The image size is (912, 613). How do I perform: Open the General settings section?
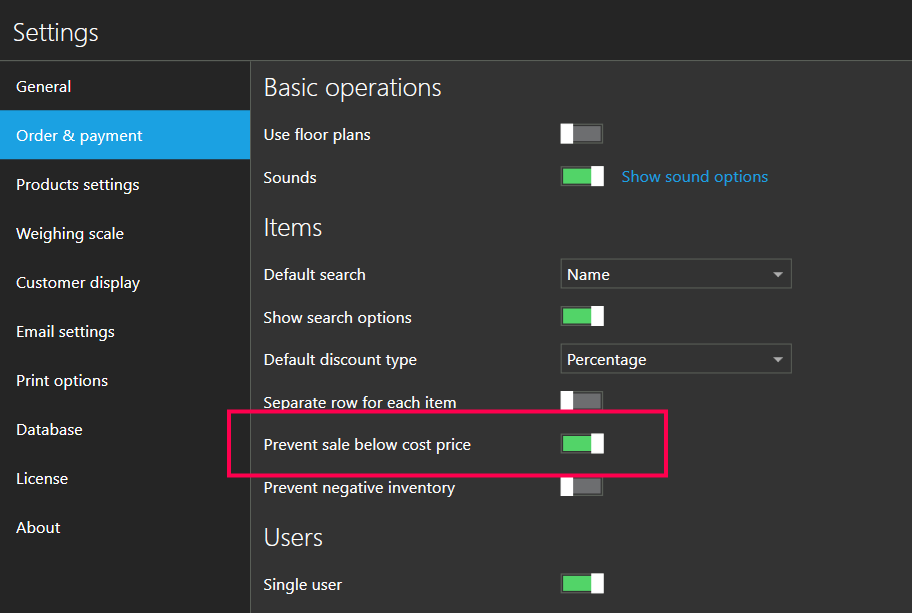click(44, 87)
